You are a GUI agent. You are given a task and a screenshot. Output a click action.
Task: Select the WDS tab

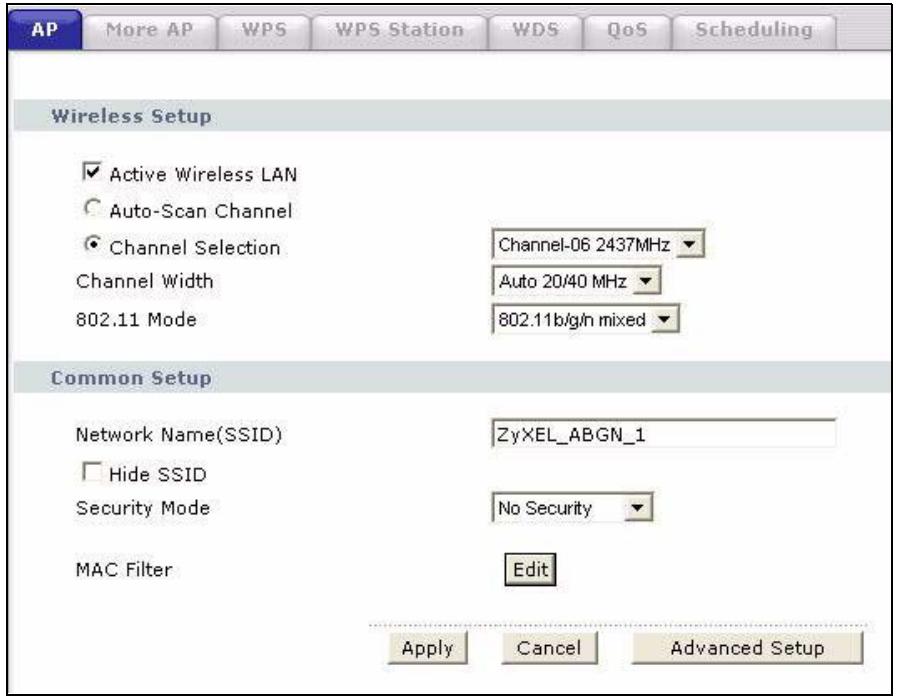(535, 31)
